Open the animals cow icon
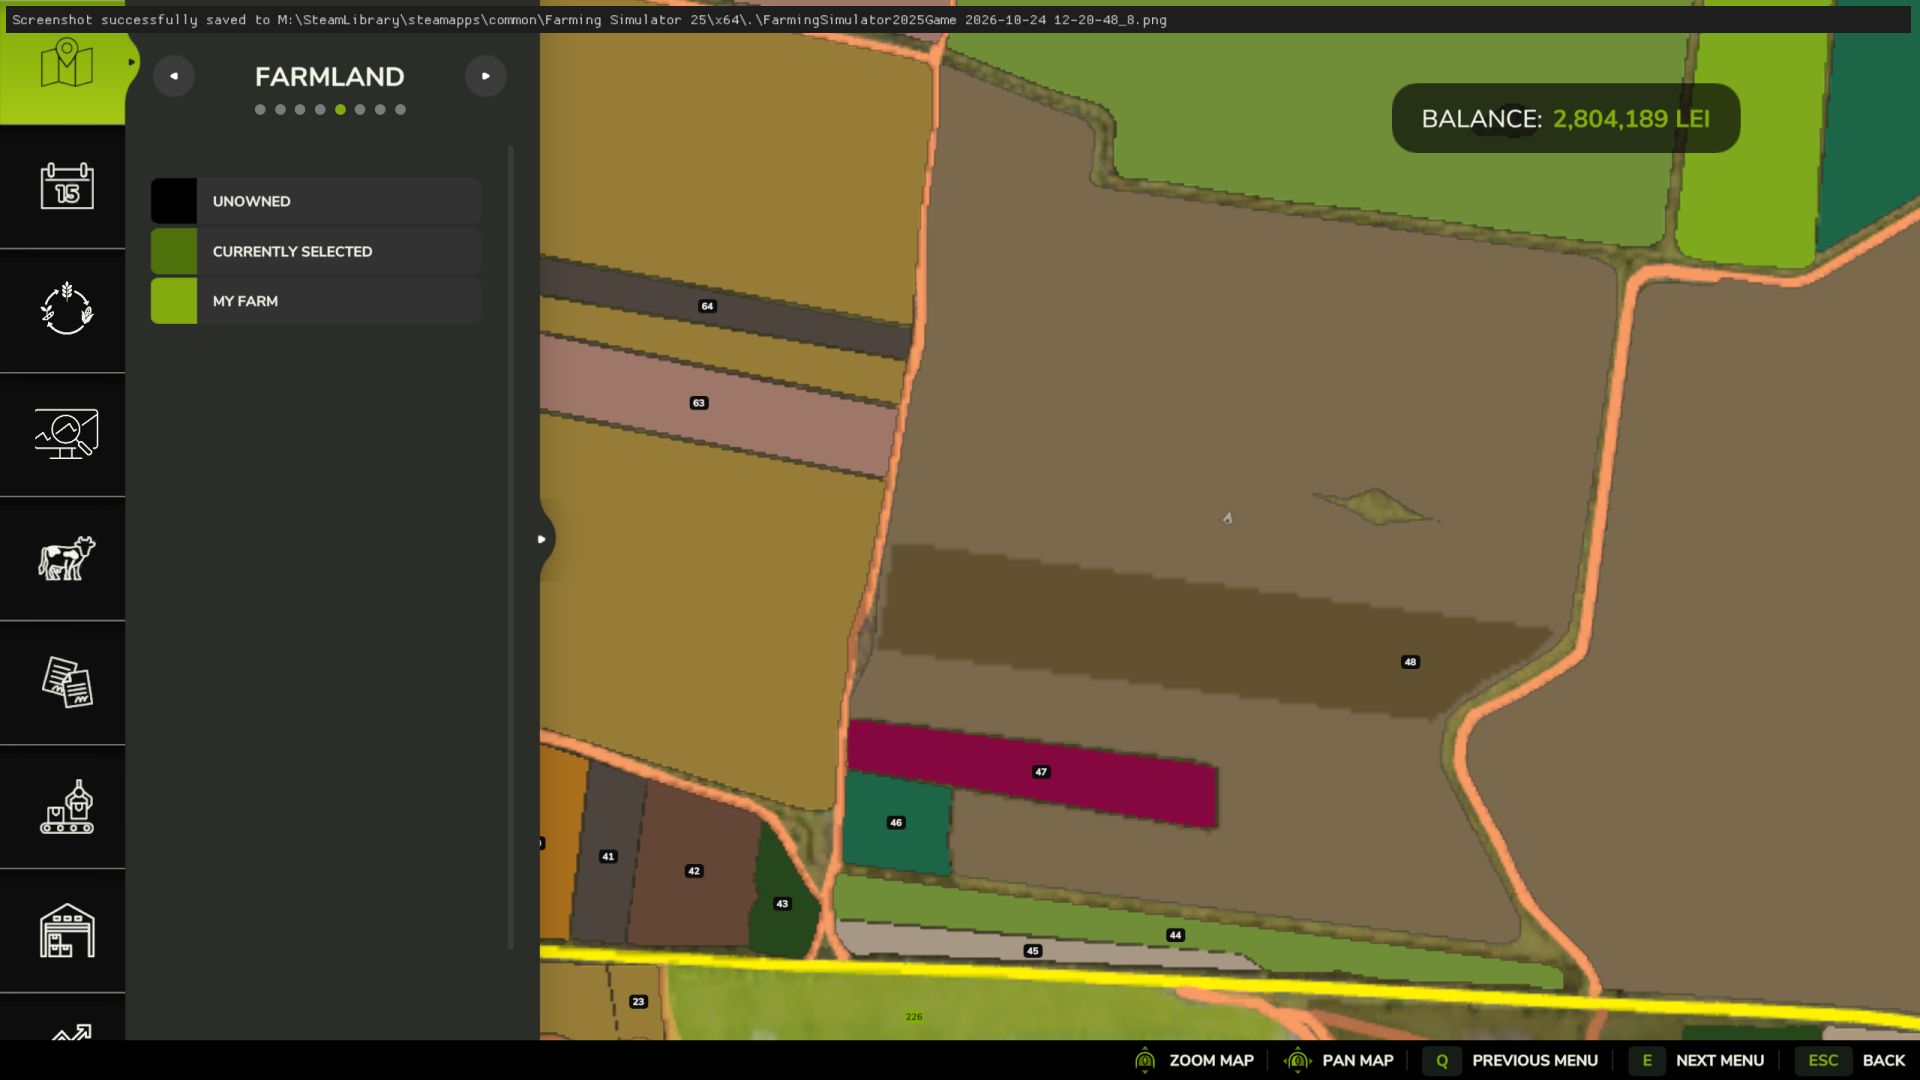 pos(67,558)
